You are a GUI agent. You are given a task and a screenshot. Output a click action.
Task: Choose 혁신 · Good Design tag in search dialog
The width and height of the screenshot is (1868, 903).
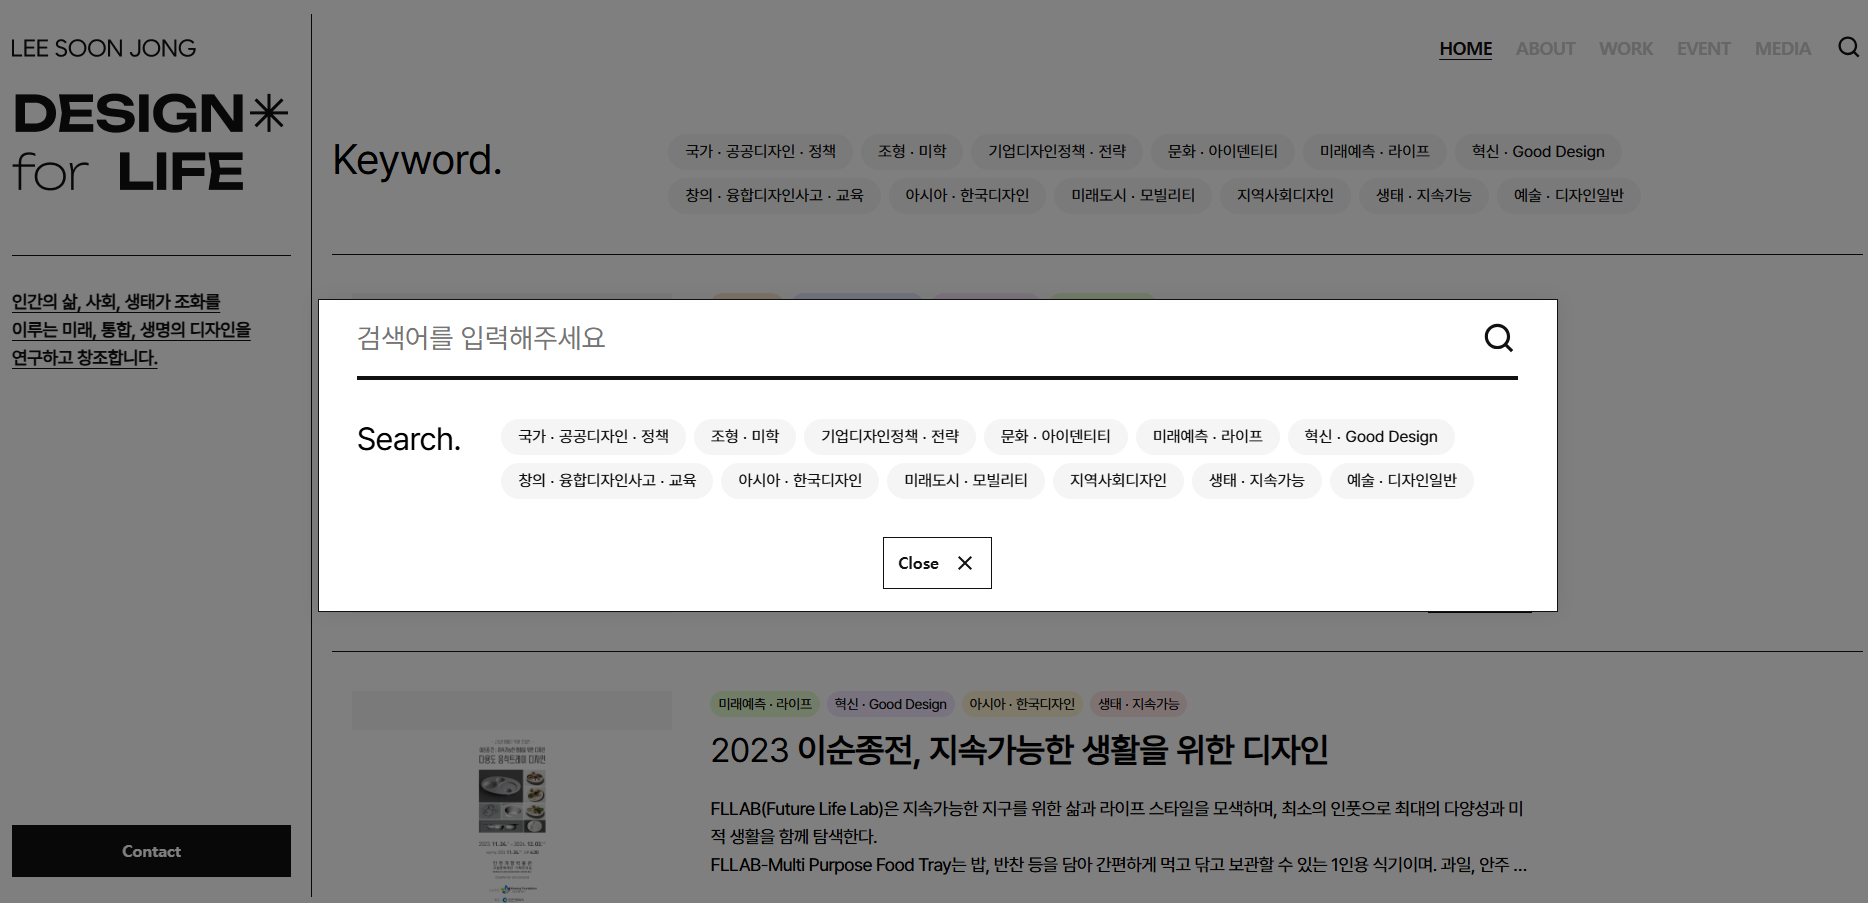click(1370, 437)
